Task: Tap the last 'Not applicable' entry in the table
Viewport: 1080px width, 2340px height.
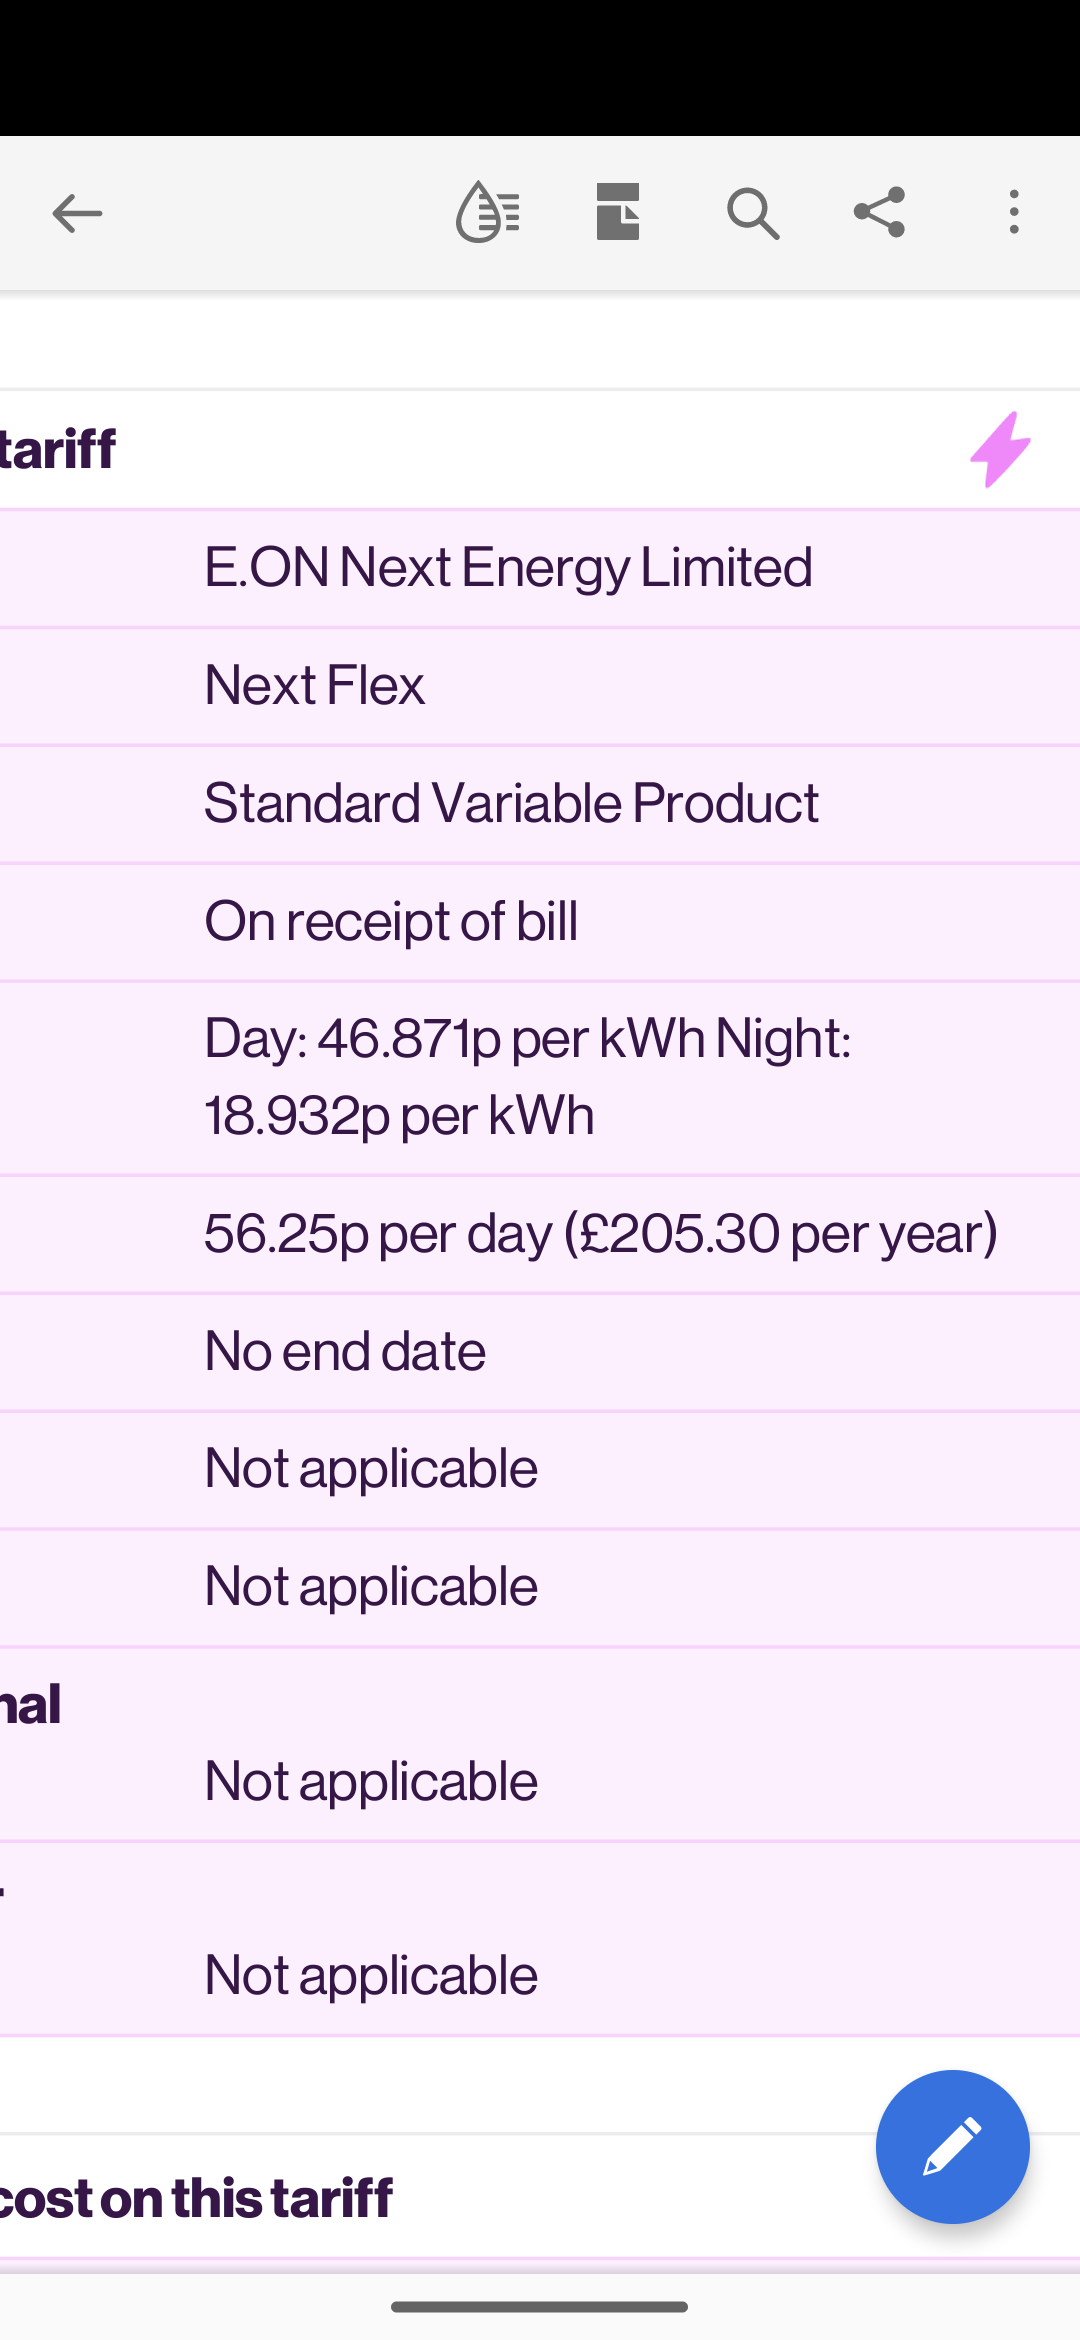Action: pos(371,1975)
